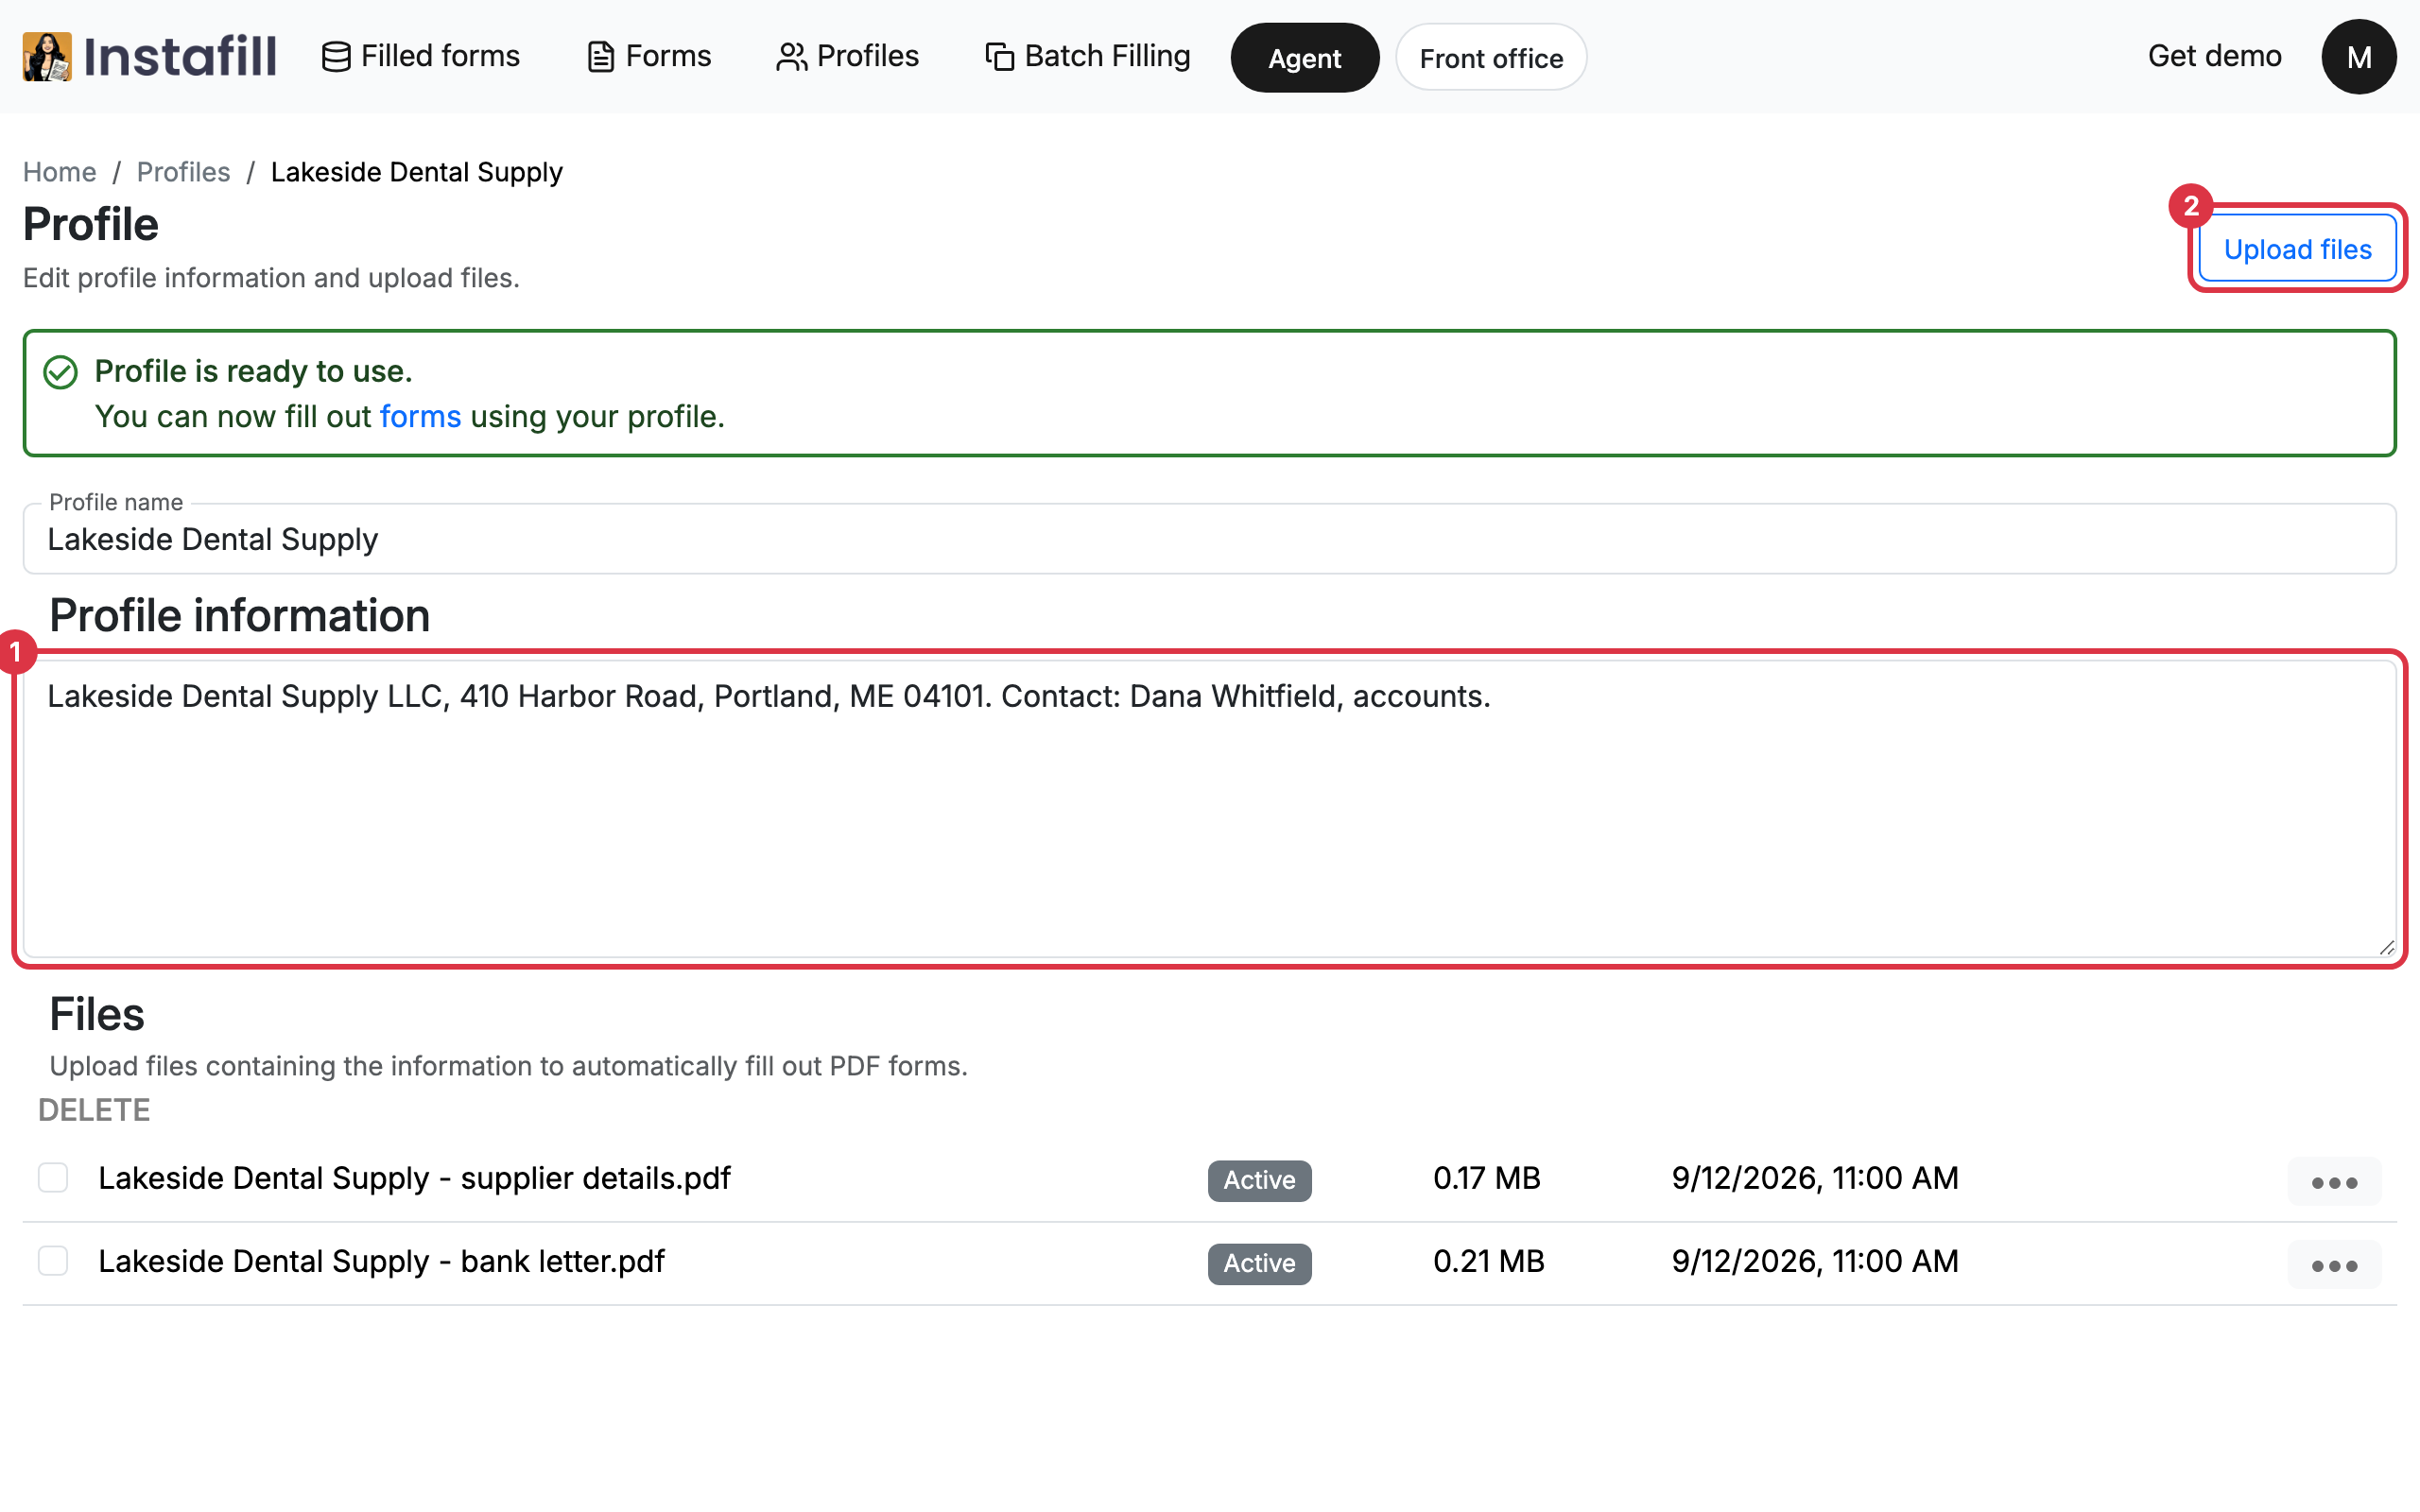The height and width of the screenshot is (1512, 2420).
Task: Click the Instafill logo icon
Action: tap(47, 56)
